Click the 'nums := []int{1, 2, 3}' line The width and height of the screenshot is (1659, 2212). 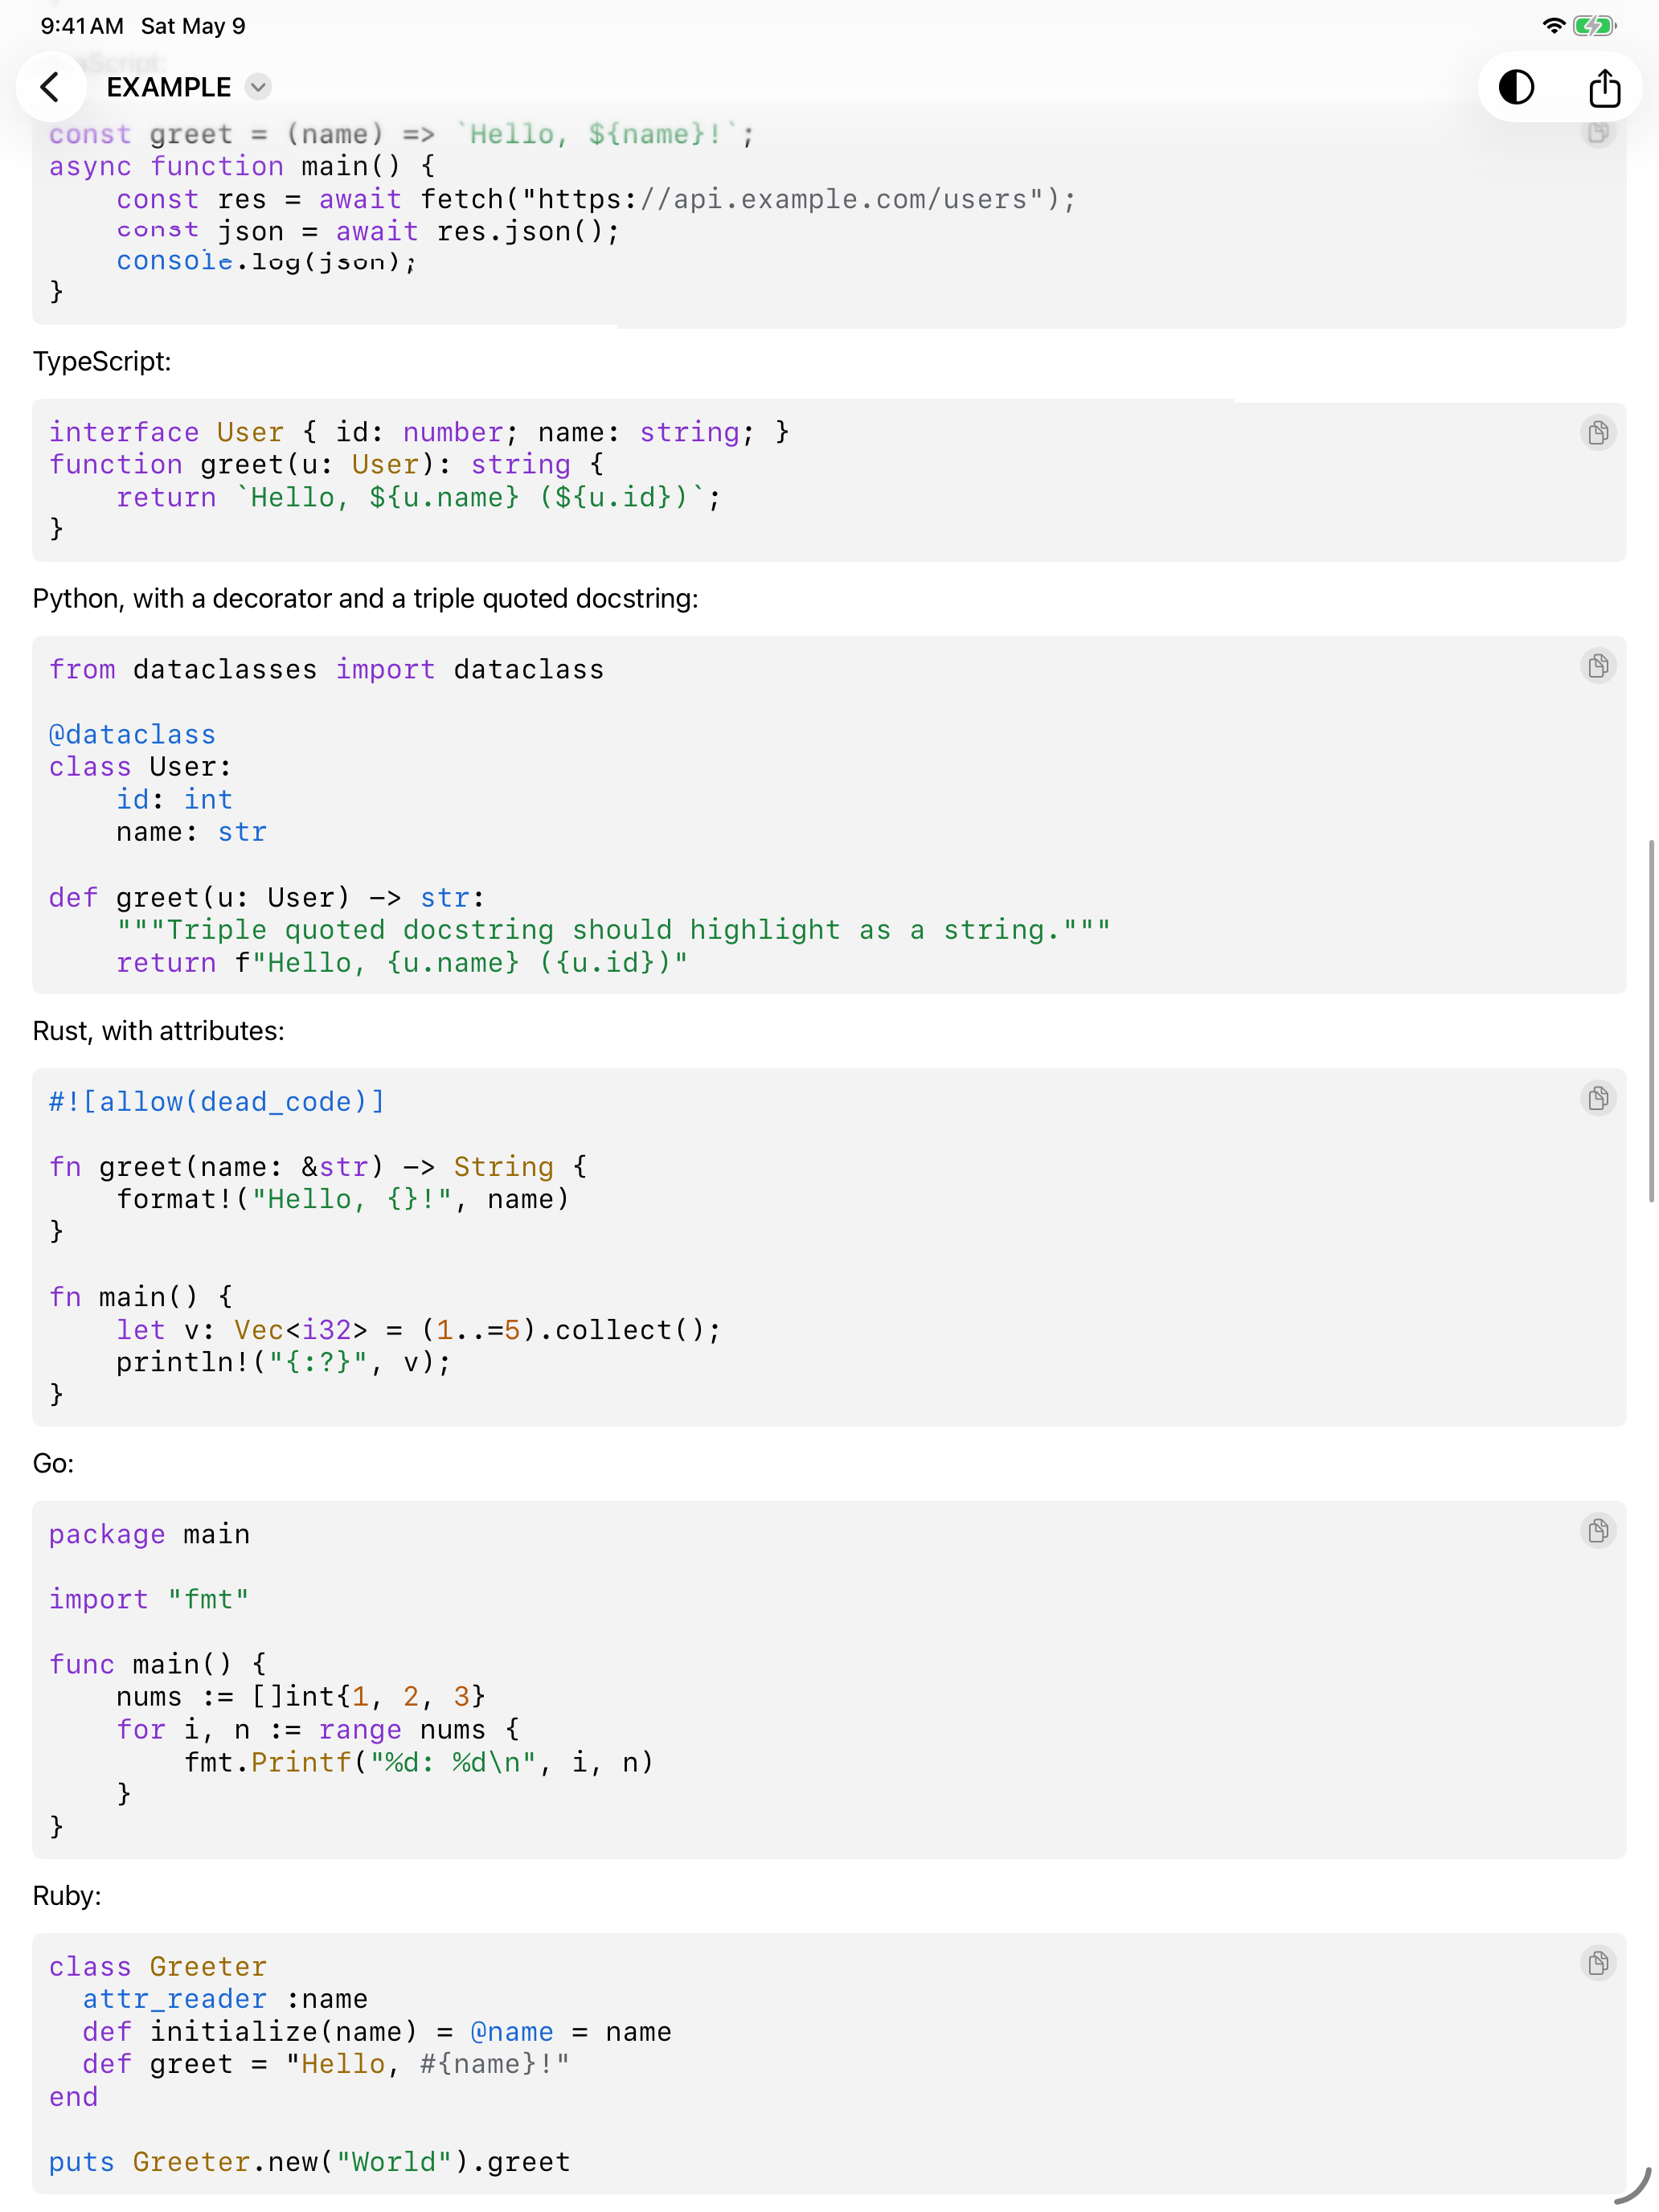[300, 1697]
